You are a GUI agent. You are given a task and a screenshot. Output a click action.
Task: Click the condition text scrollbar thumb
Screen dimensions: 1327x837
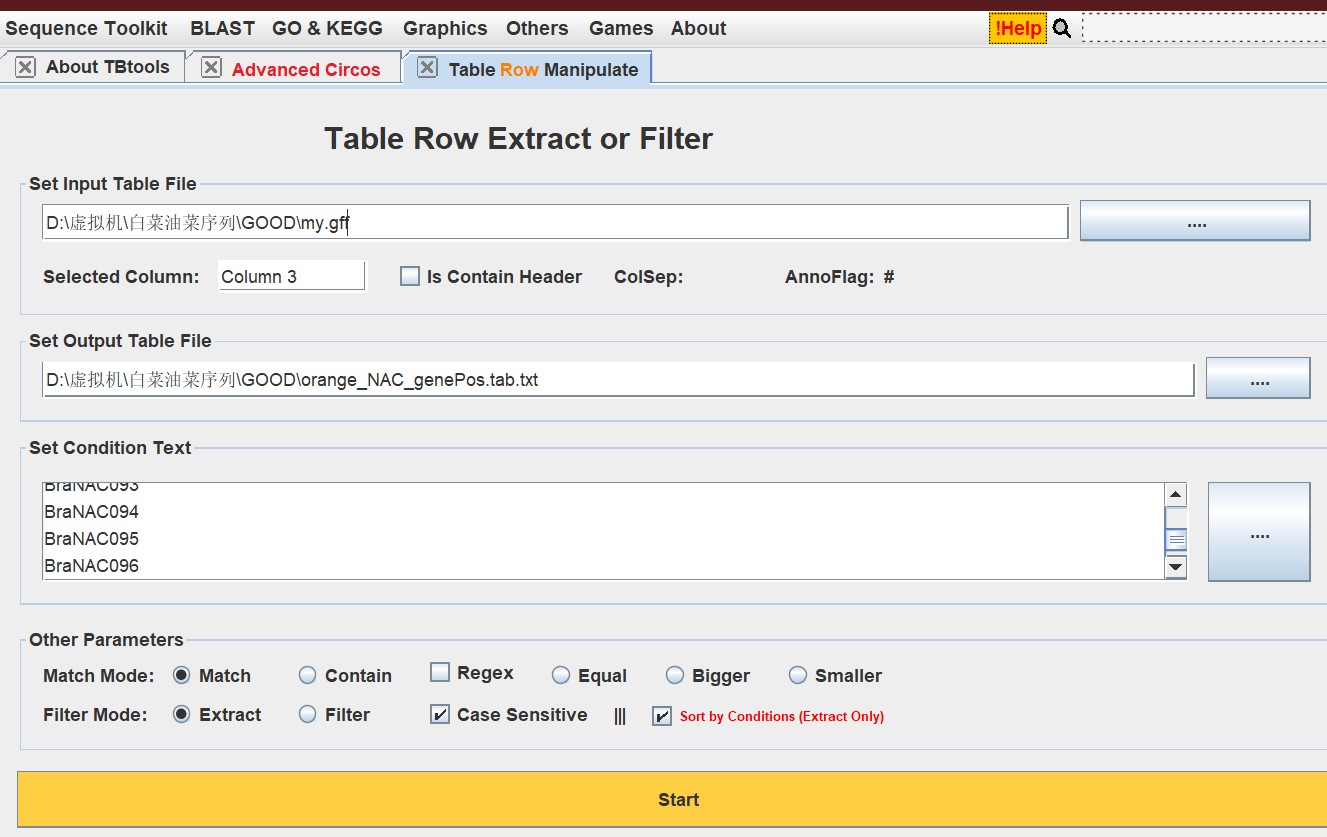click(x=1176, y=539)
